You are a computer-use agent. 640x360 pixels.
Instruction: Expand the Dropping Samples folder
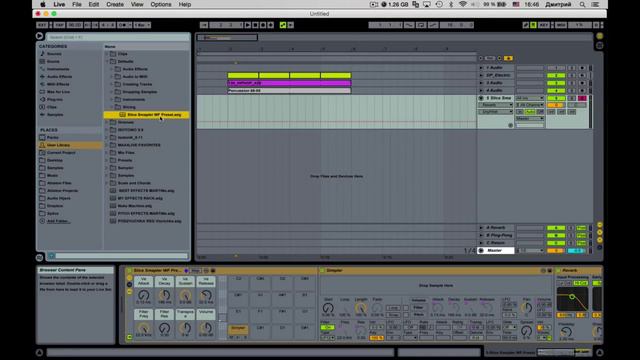point(112,92)
